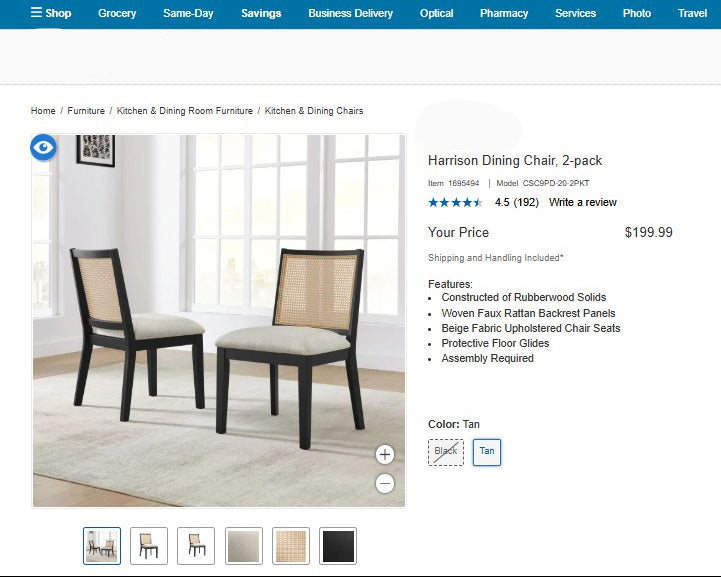721x577 pixels.
Task: Select the crossed-out Black color option
Action: 446,452
